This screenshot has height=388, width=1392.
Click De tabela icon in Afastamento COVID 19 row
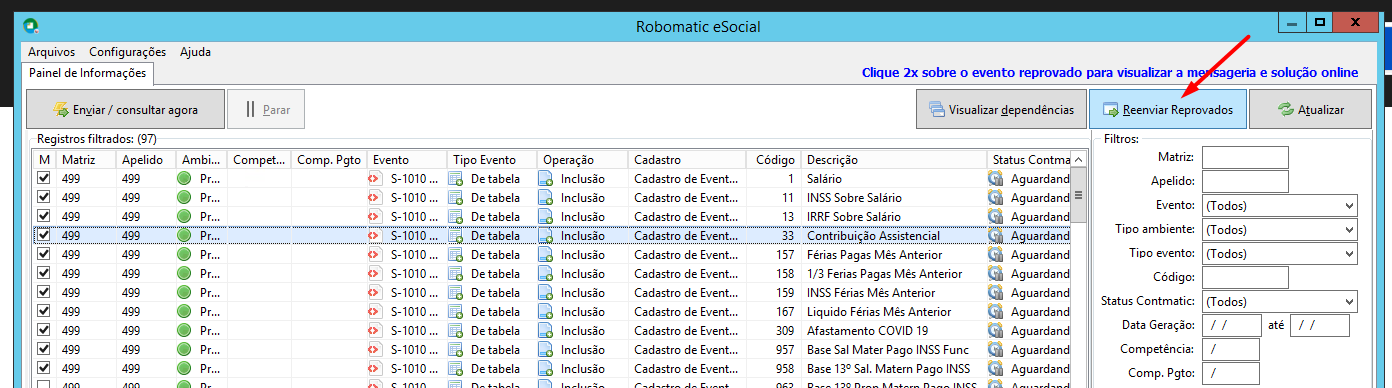click(456, 330)
